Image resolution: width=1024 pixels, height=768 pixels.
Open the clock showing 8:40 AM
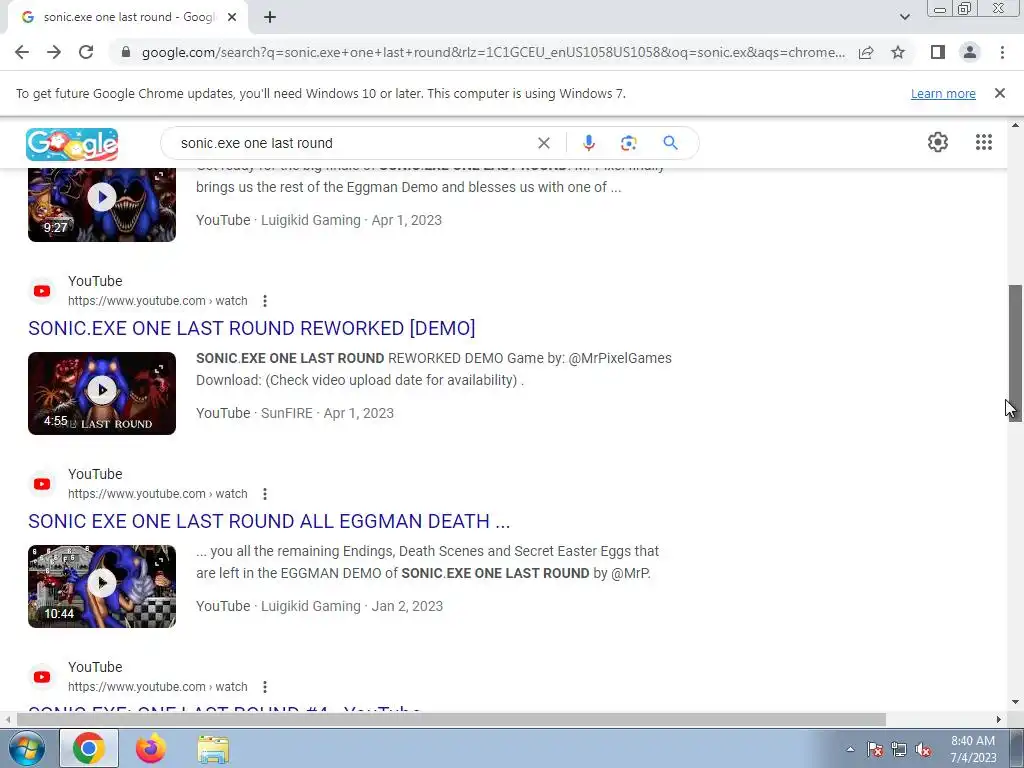click(x=973, y=749)
